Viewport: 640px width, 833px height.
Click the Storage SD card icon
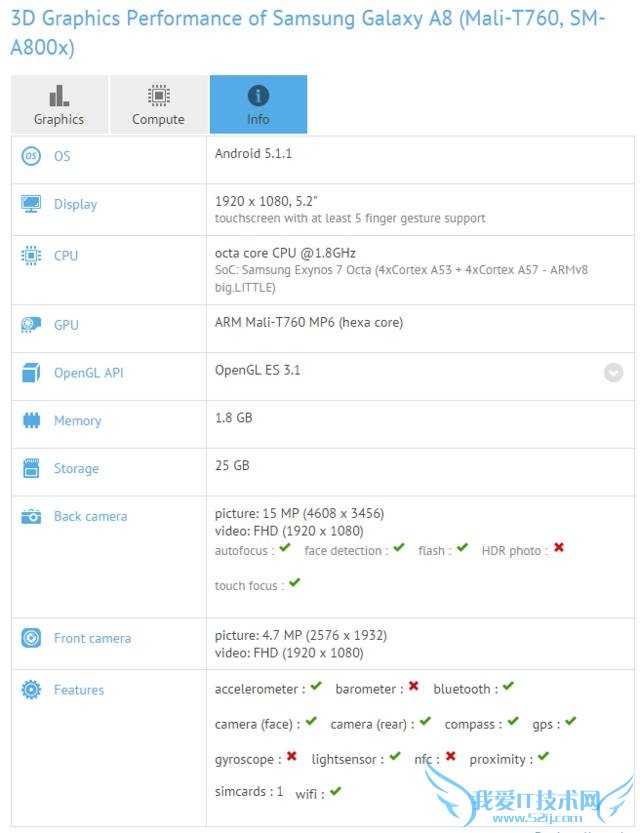coord(31,468)
